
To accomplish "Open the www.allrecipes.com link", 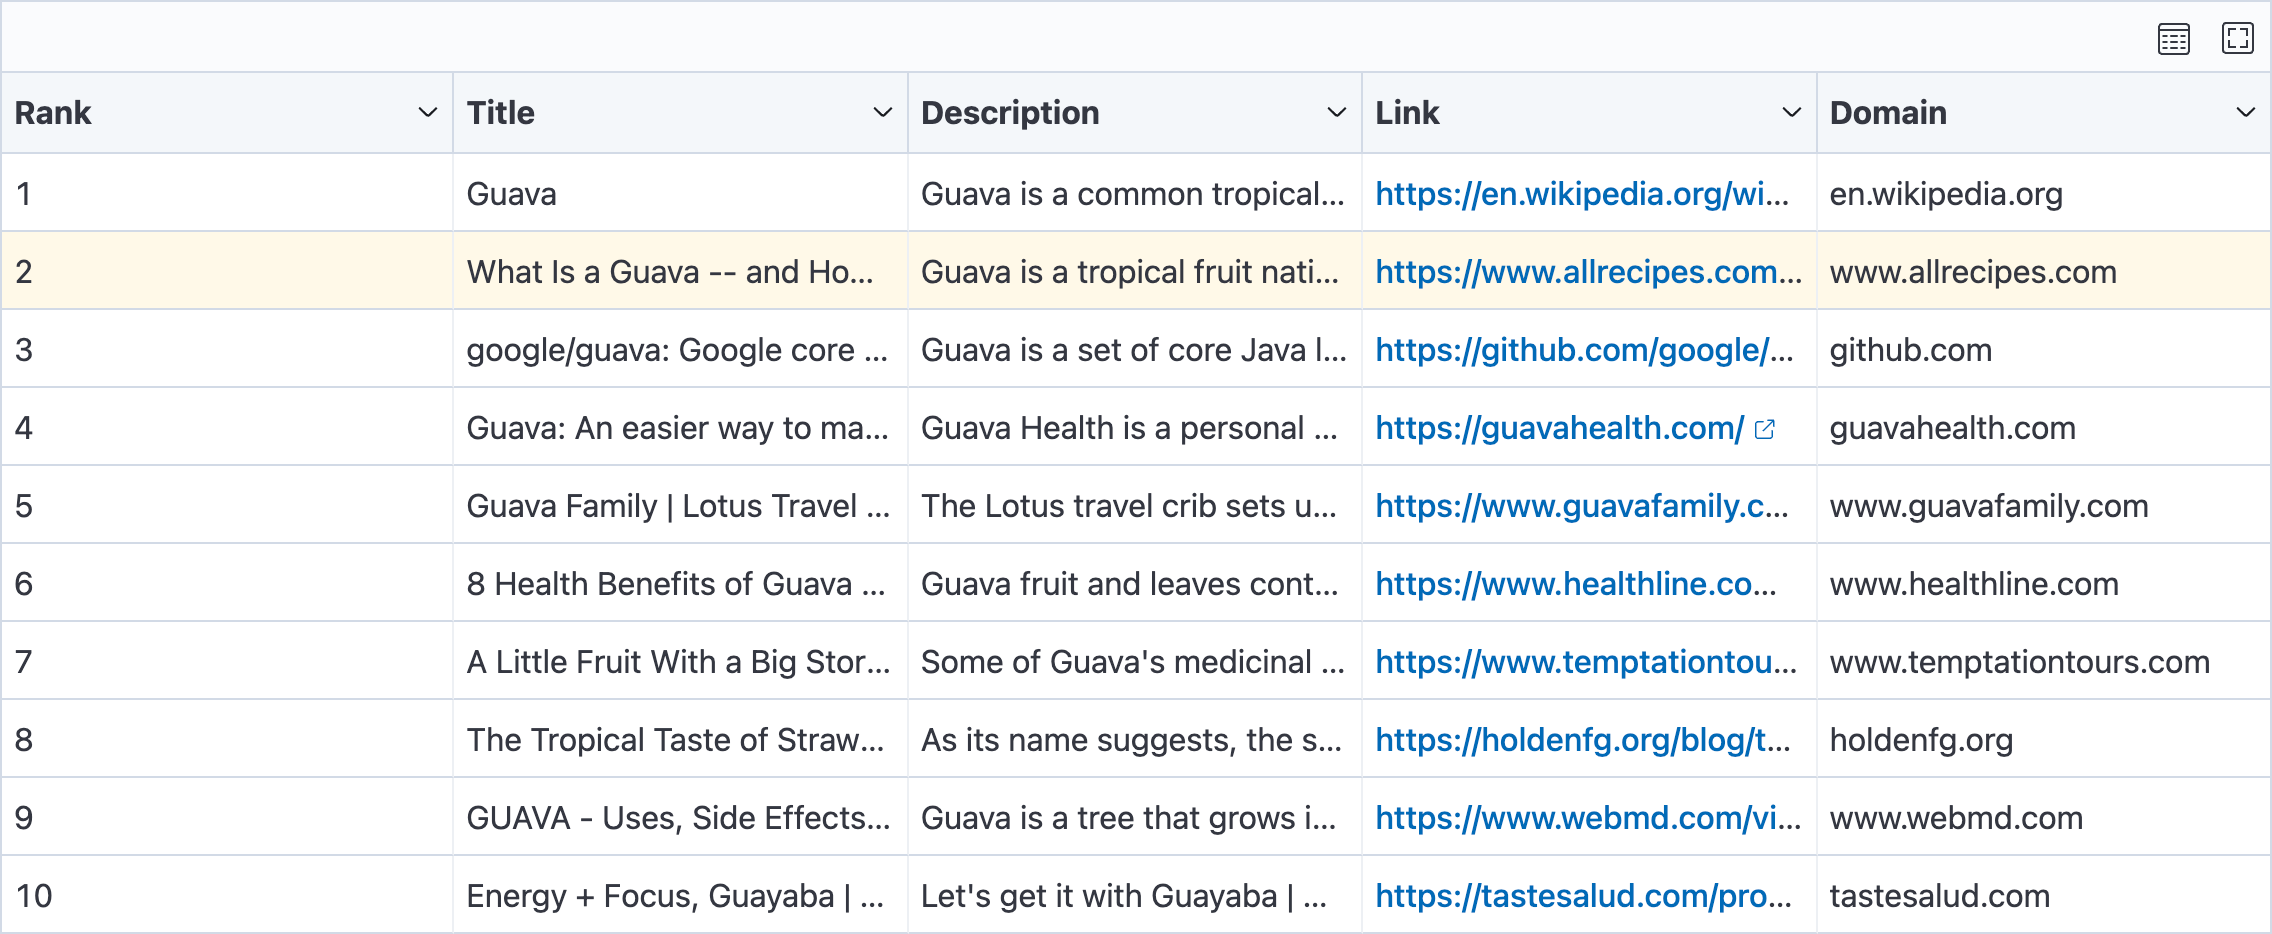I will point(1588,272).
